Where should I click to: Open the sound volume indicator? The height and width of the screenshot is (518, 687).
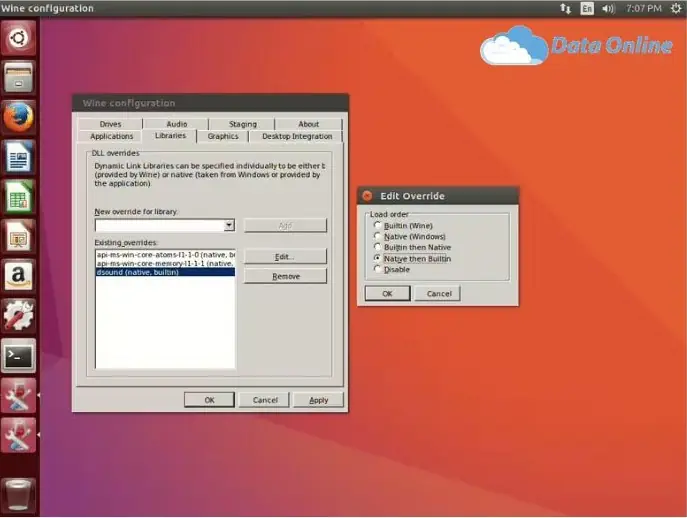pyautogui.click(x=608, y=8)
